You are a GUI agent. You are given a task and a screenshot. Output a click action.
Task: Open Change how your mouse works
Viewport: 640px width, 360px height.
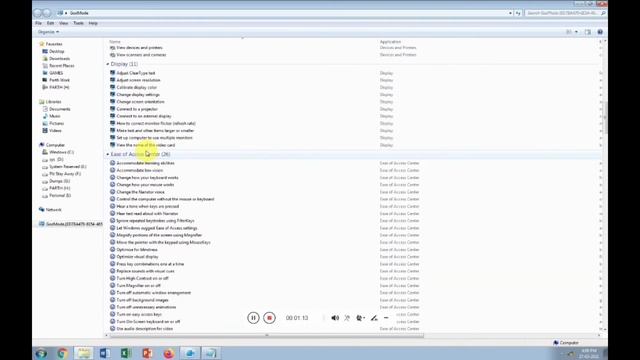point(145,184)
